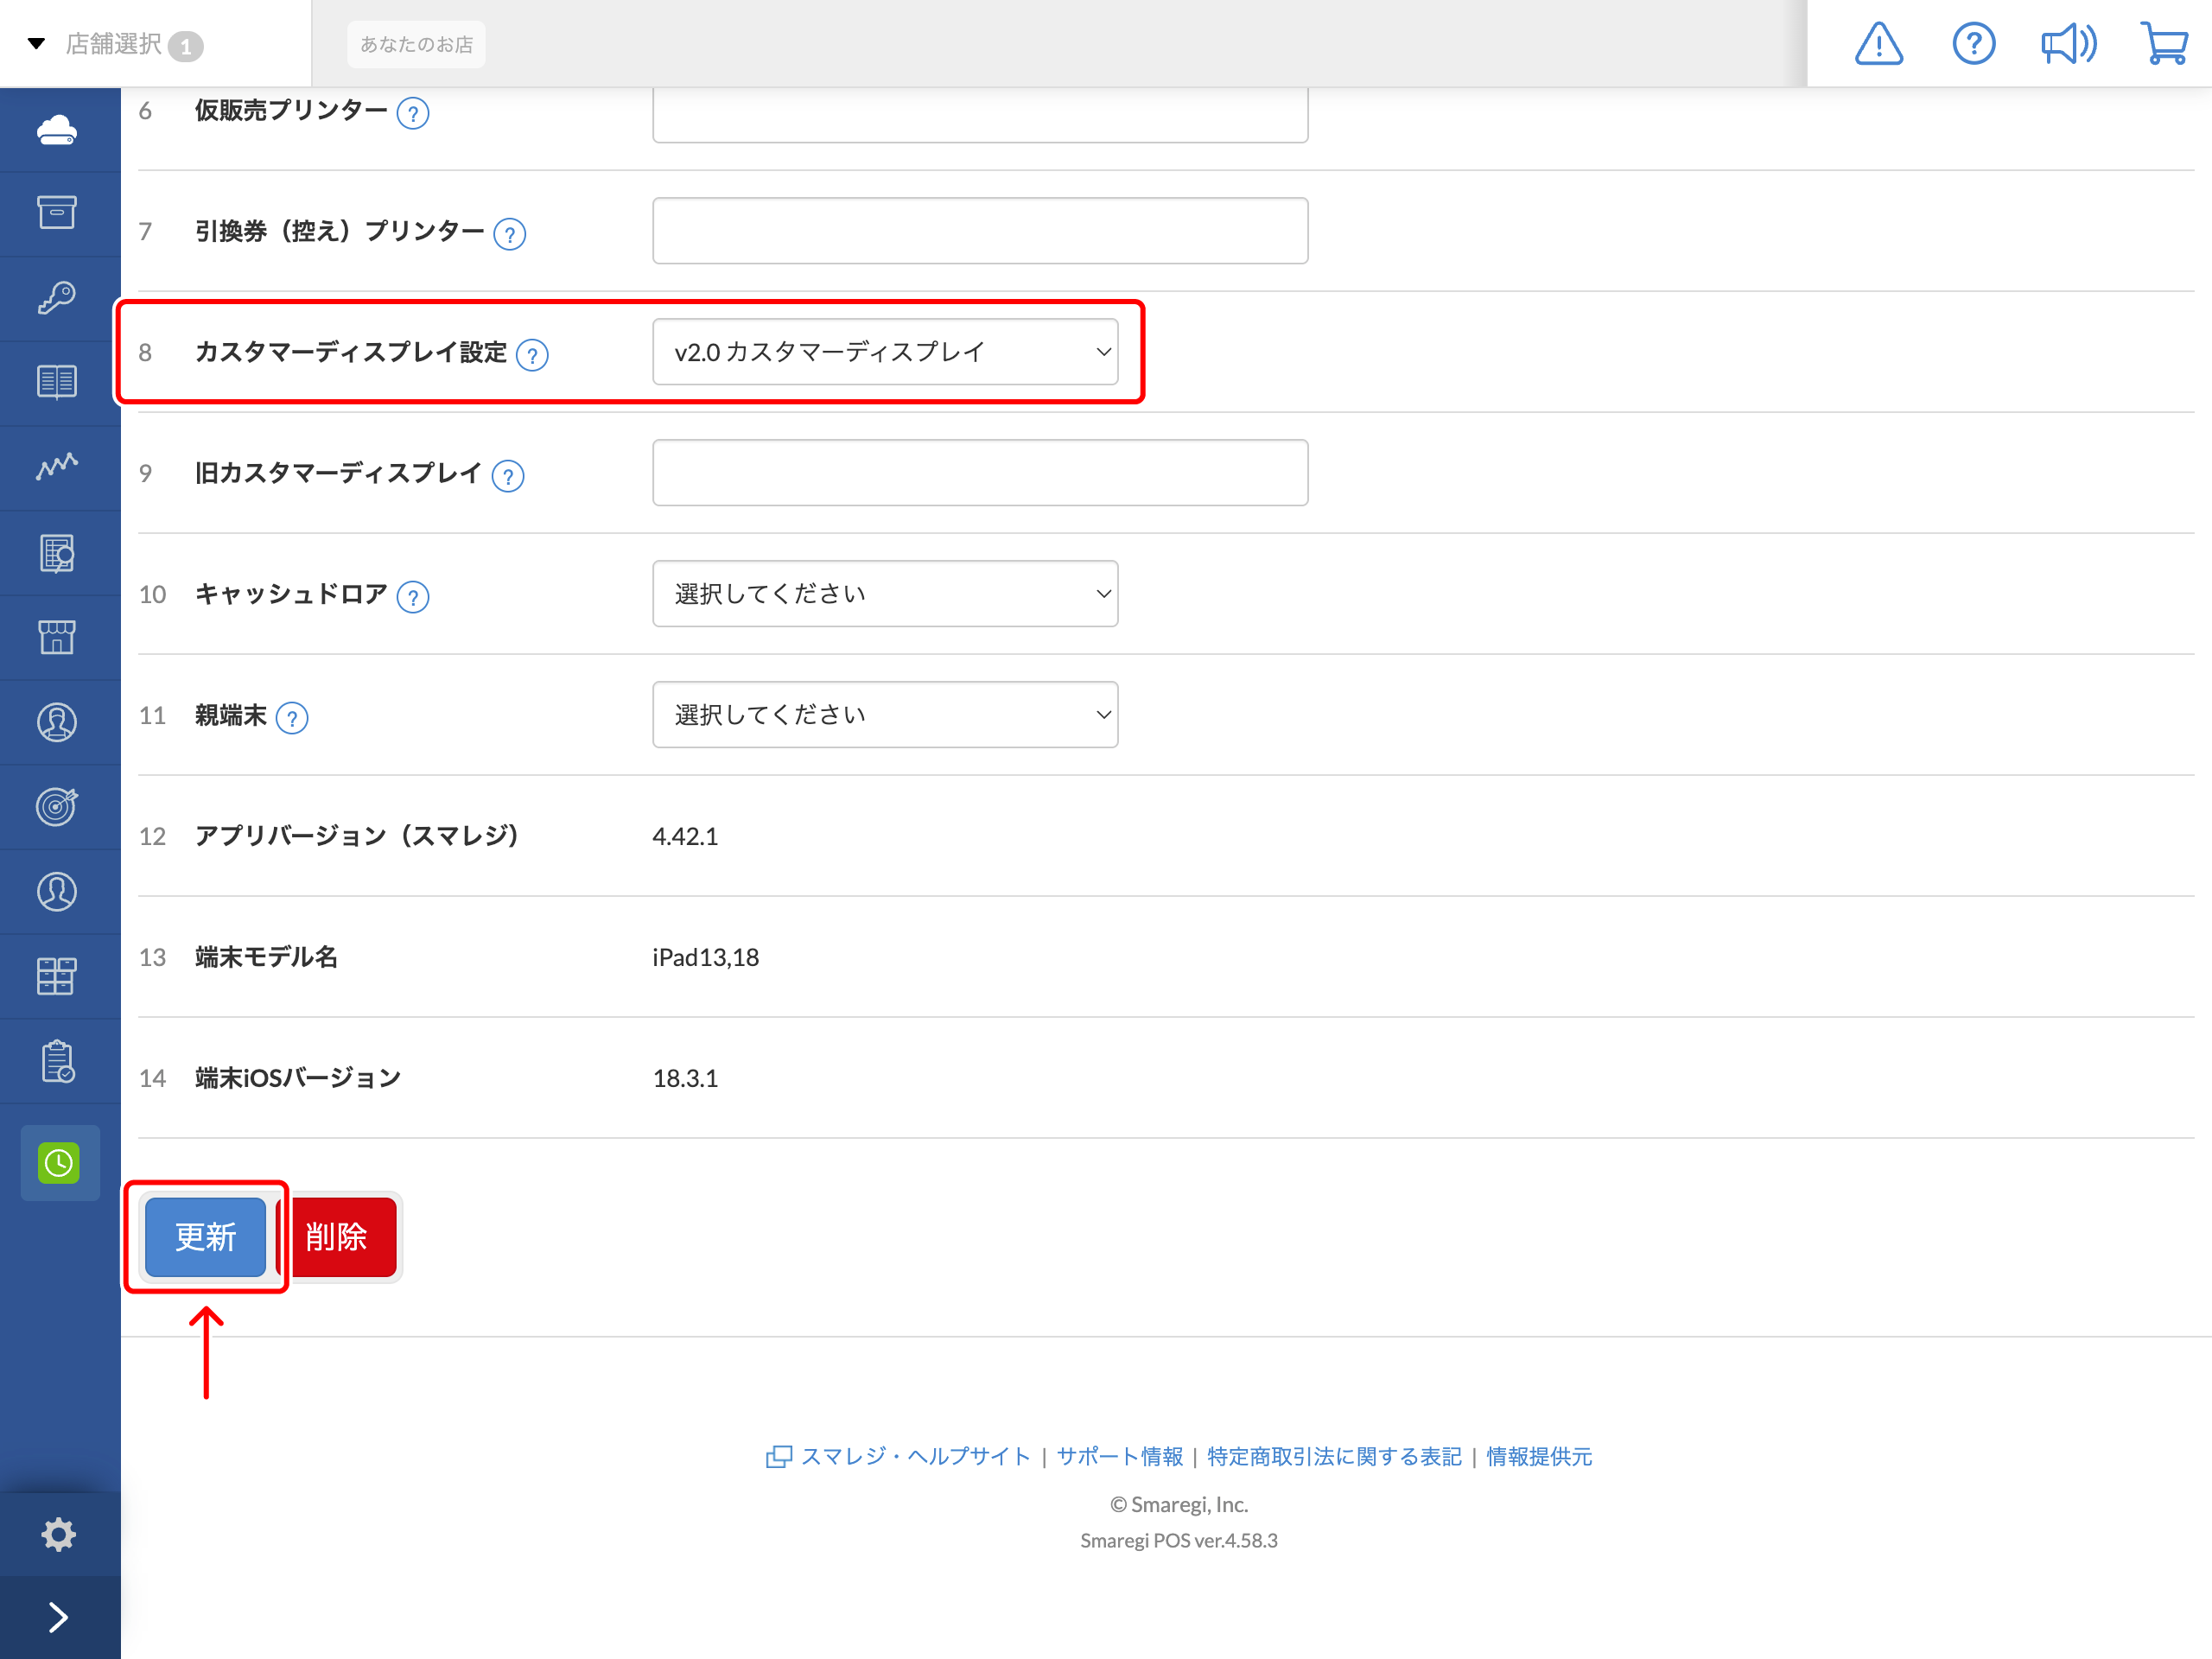Screen dimensions: 2212x1659
Task: Open the sales analysis graph sidebar icon
Action: [57, 467]
